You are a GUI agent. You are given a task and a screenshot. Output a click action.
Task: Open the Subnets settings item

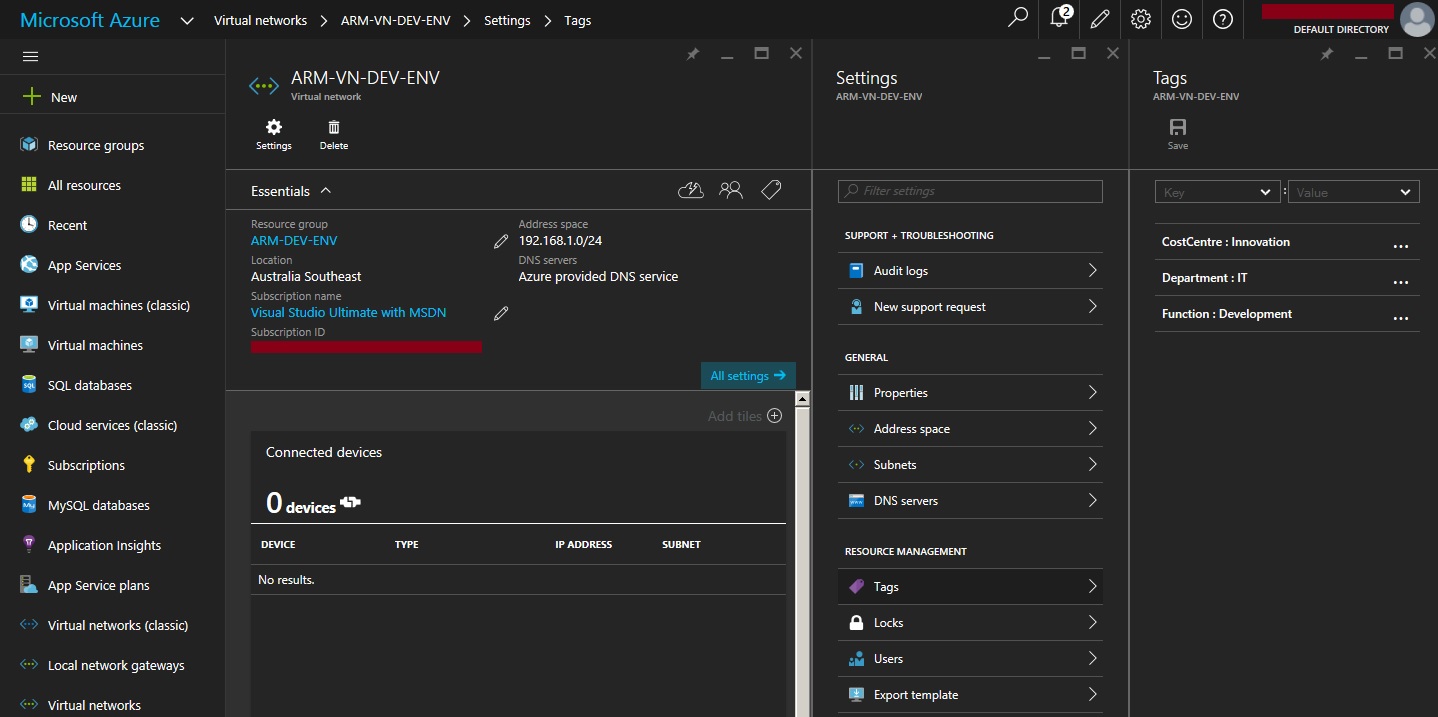(969, 465)
